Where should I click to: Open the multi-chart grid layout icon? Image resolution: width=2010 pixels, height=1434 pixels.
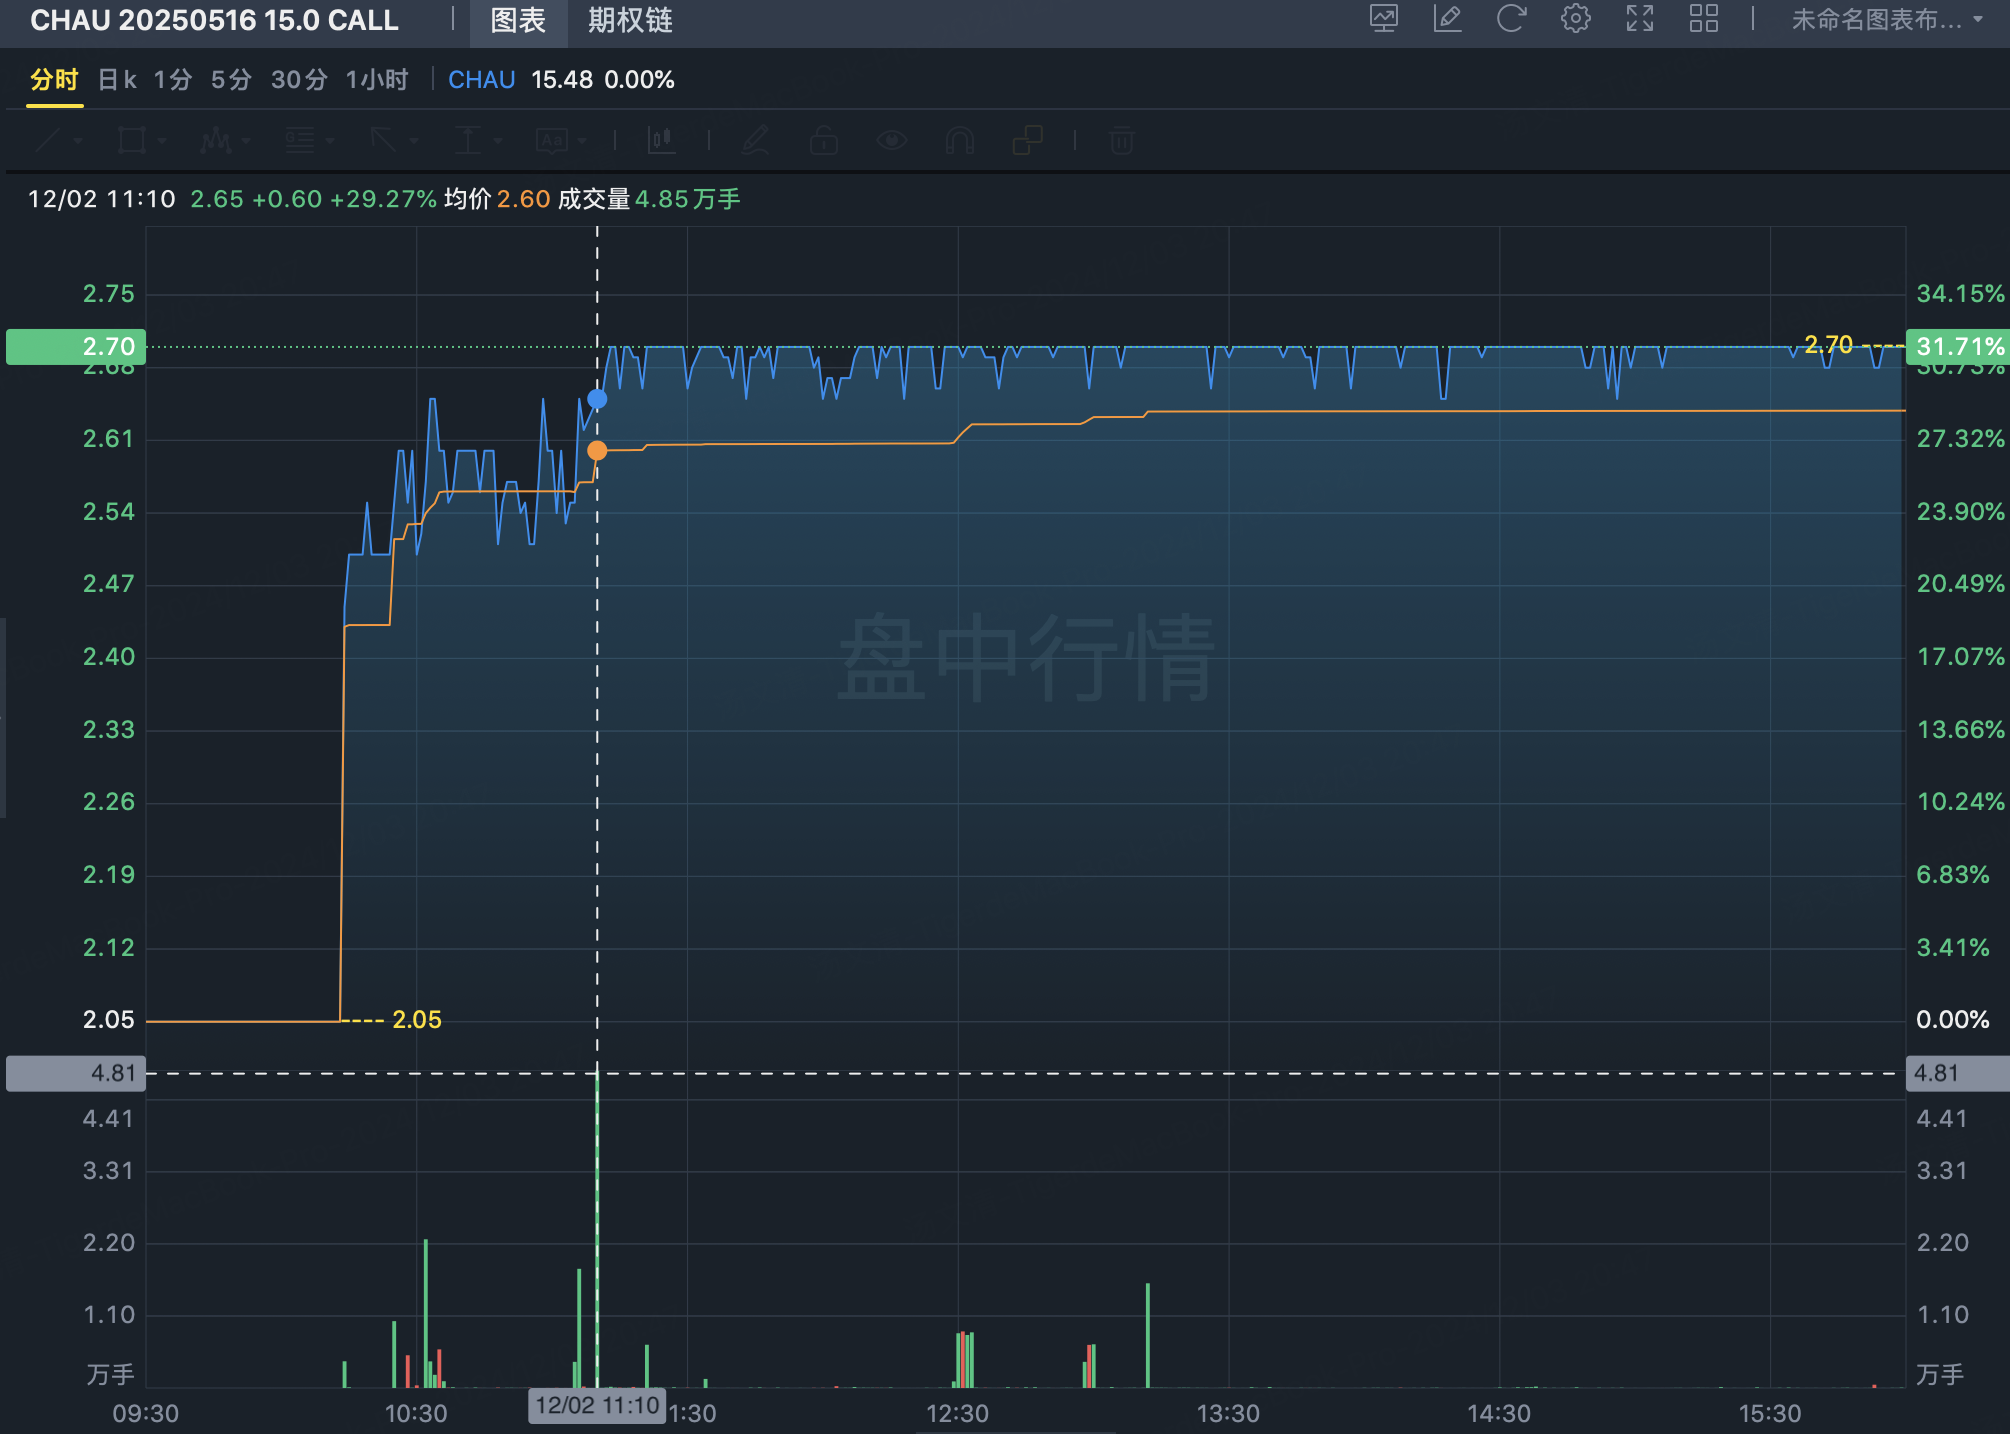pyautogui.click(x=1704, y=19)
